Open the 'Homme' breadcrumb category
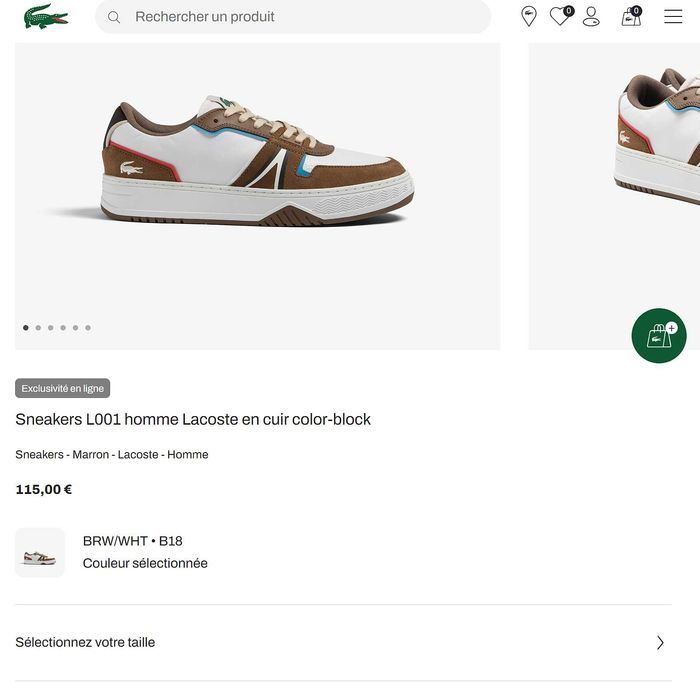 click(x=188, y=455)
